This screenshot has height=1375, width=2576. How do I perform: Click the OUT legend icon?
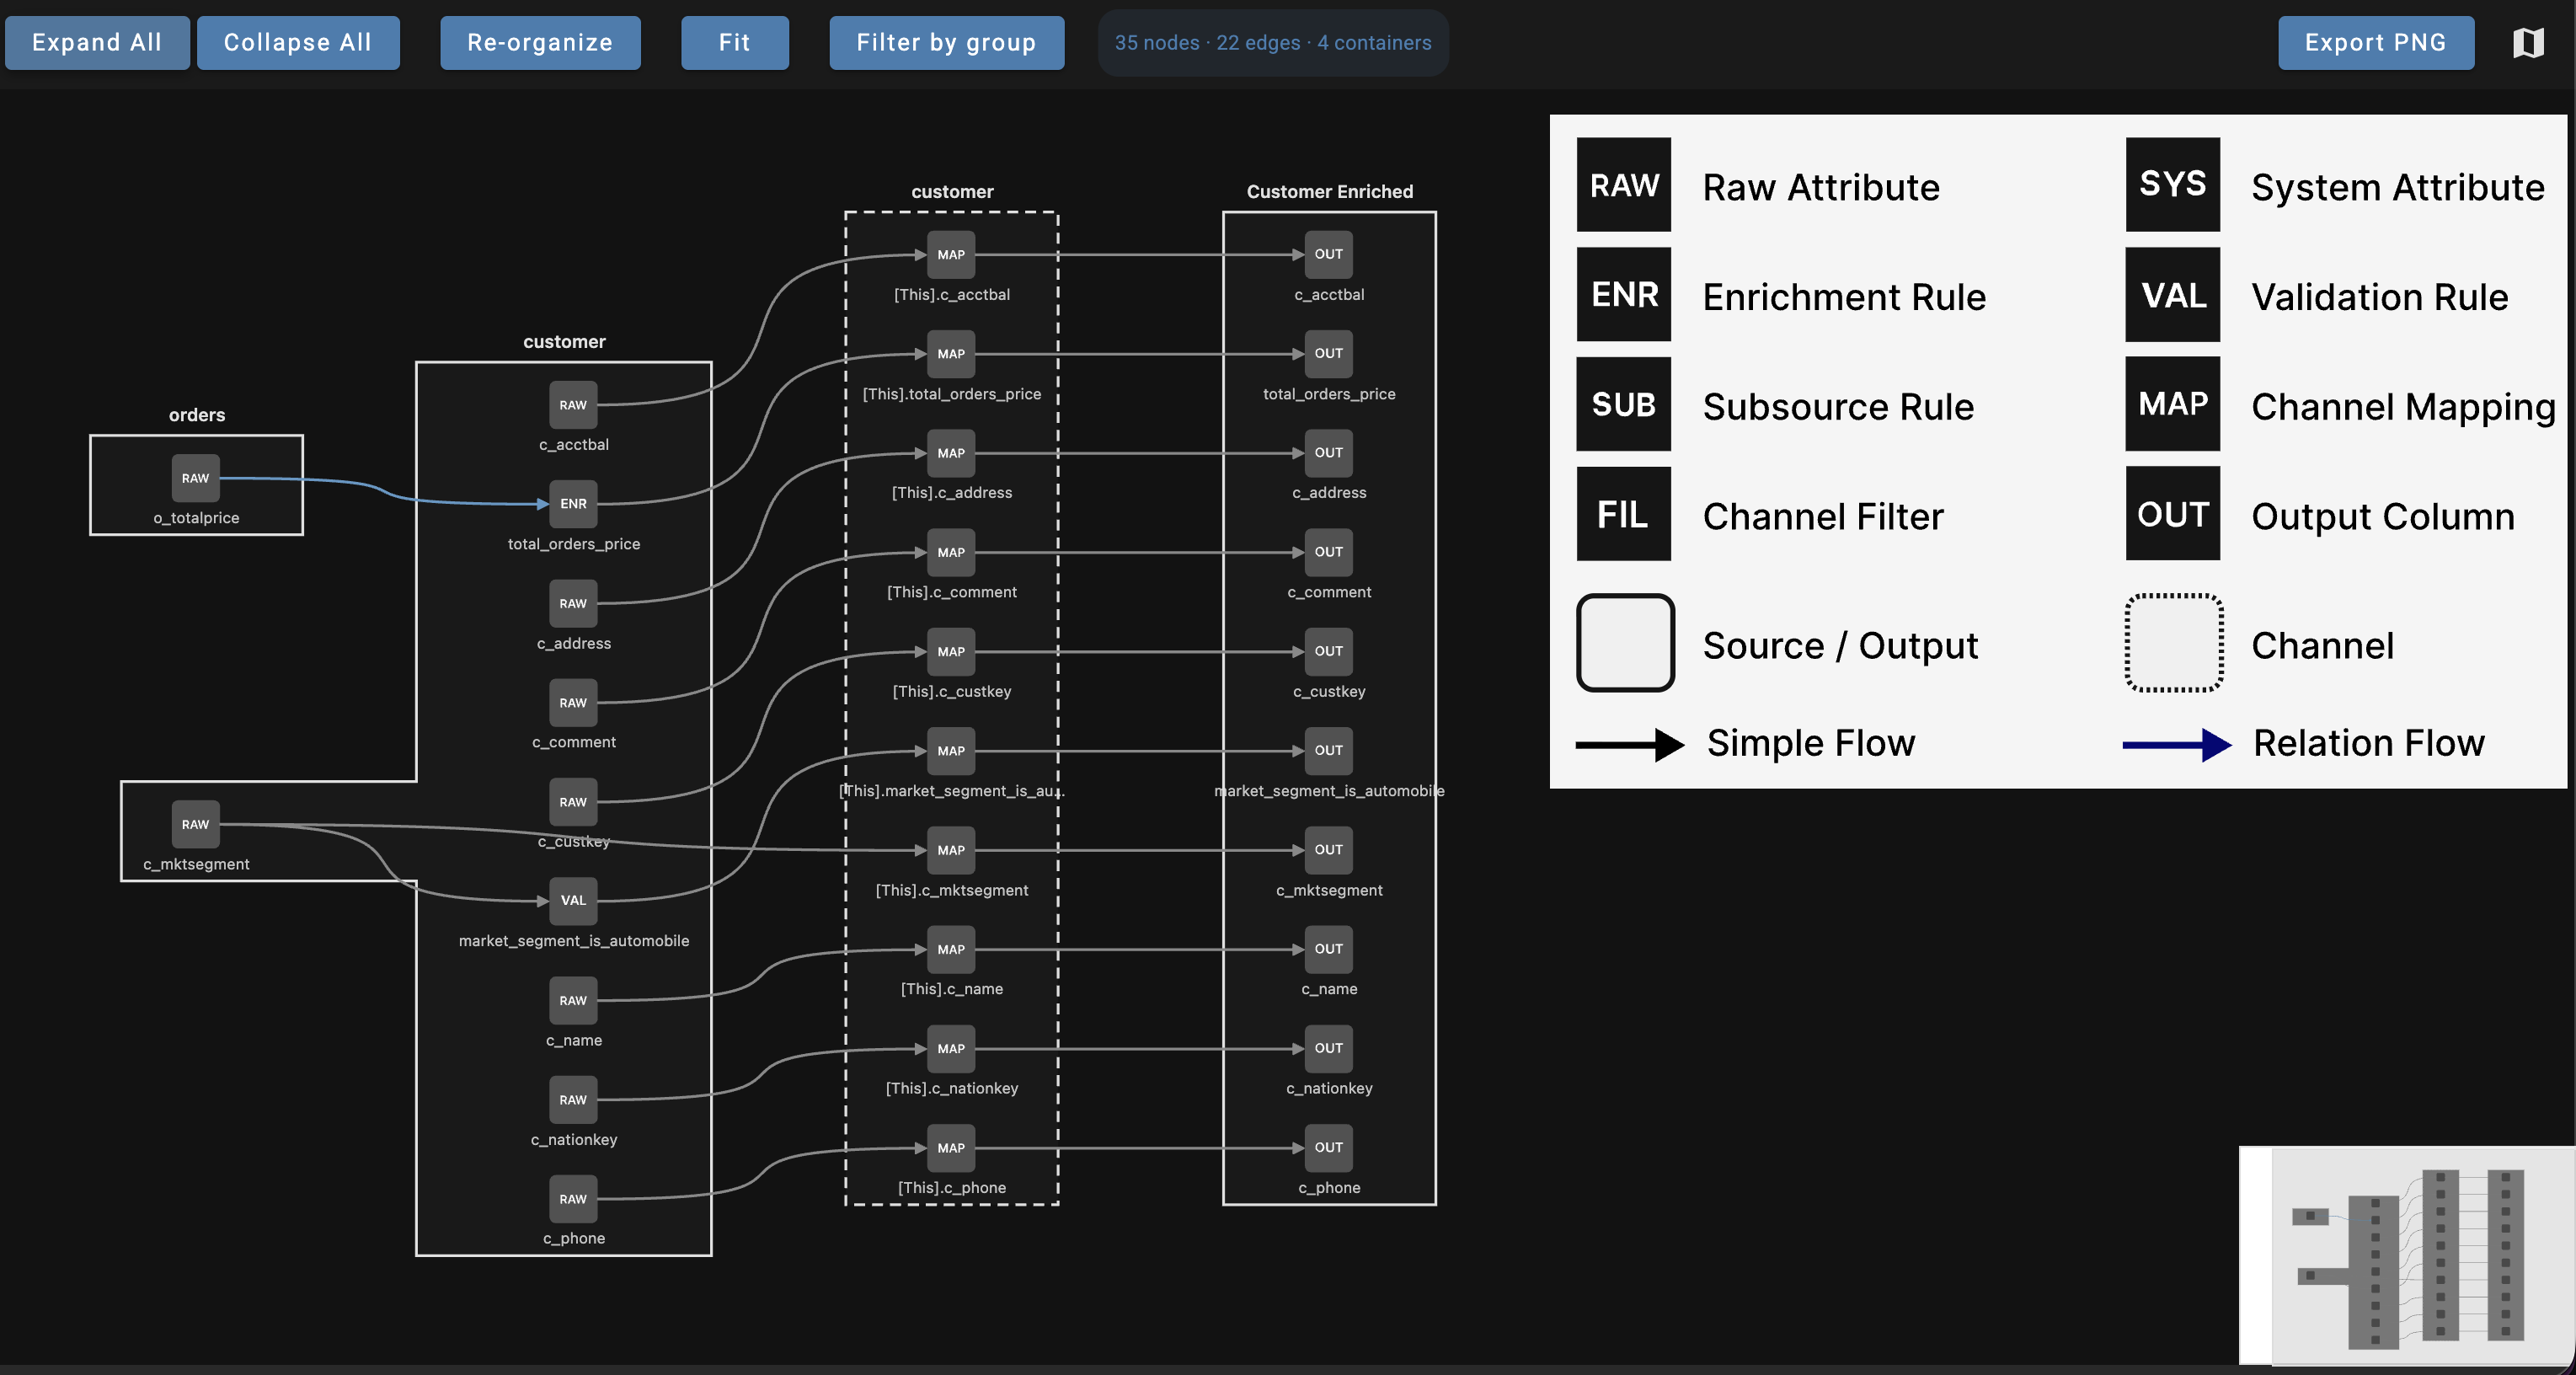2173,514
